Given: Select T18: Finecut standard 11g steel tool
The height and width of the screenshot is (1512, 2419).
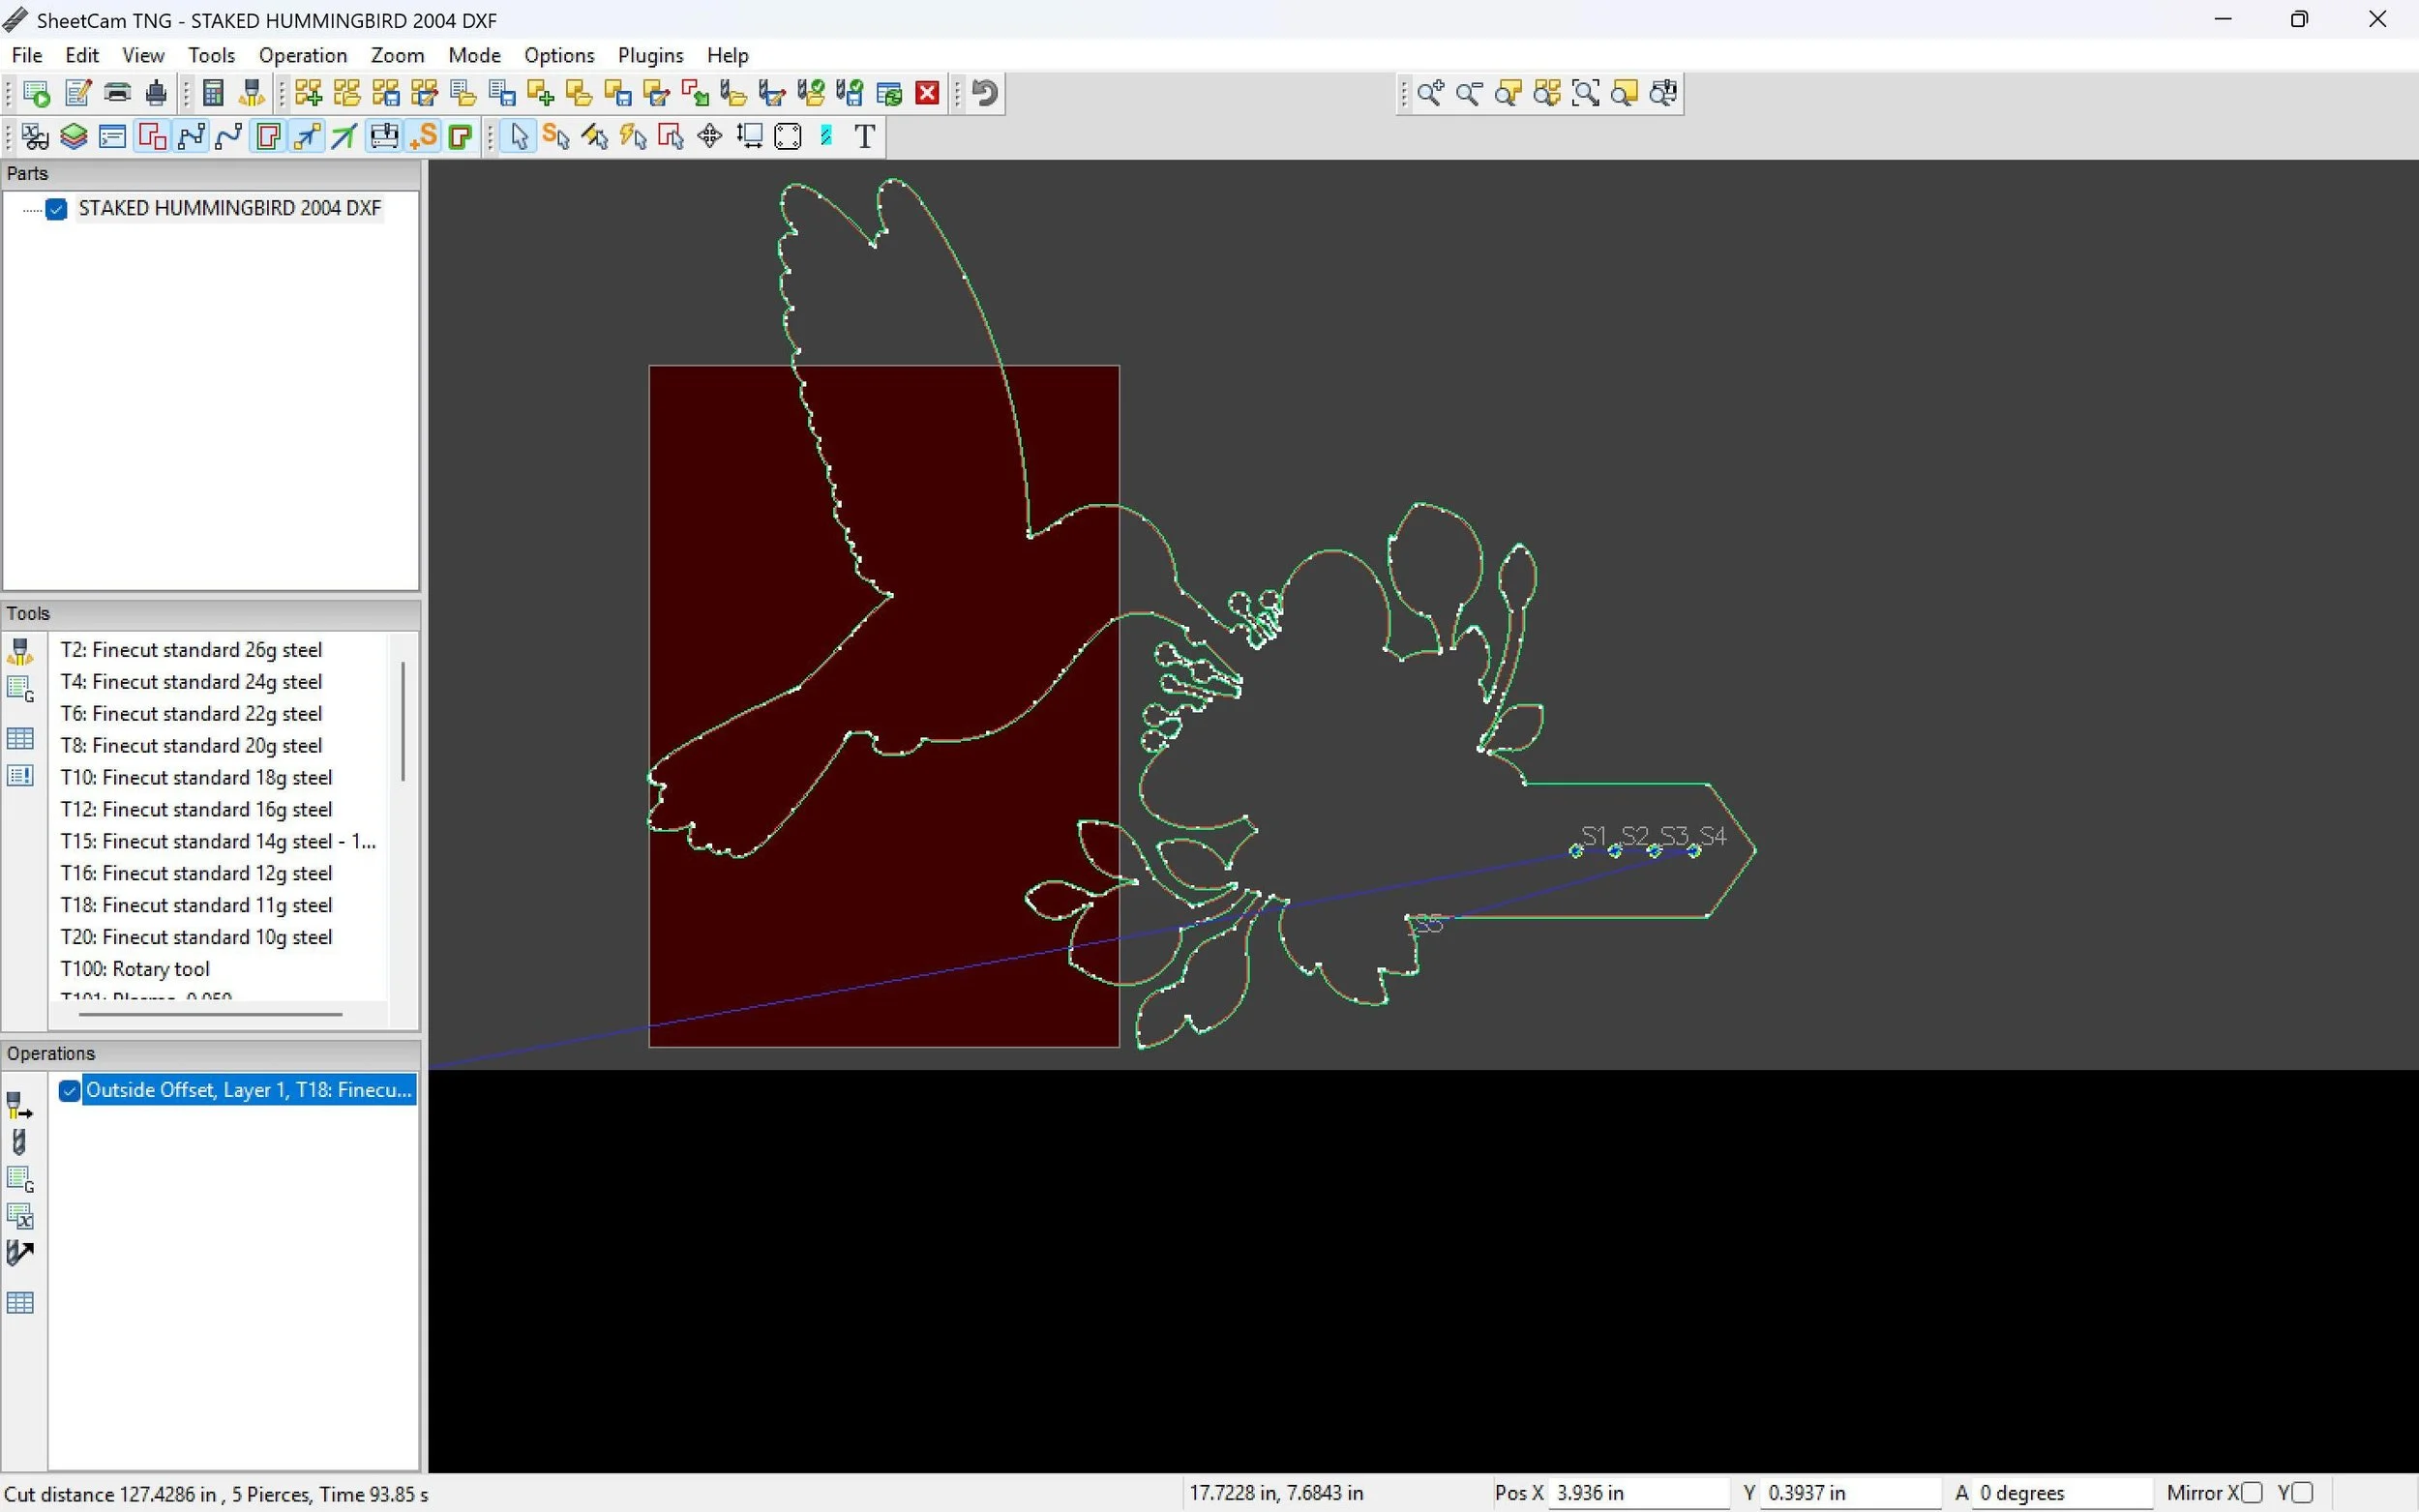Looking at the screenshot, I should click(x=196, y=905).
